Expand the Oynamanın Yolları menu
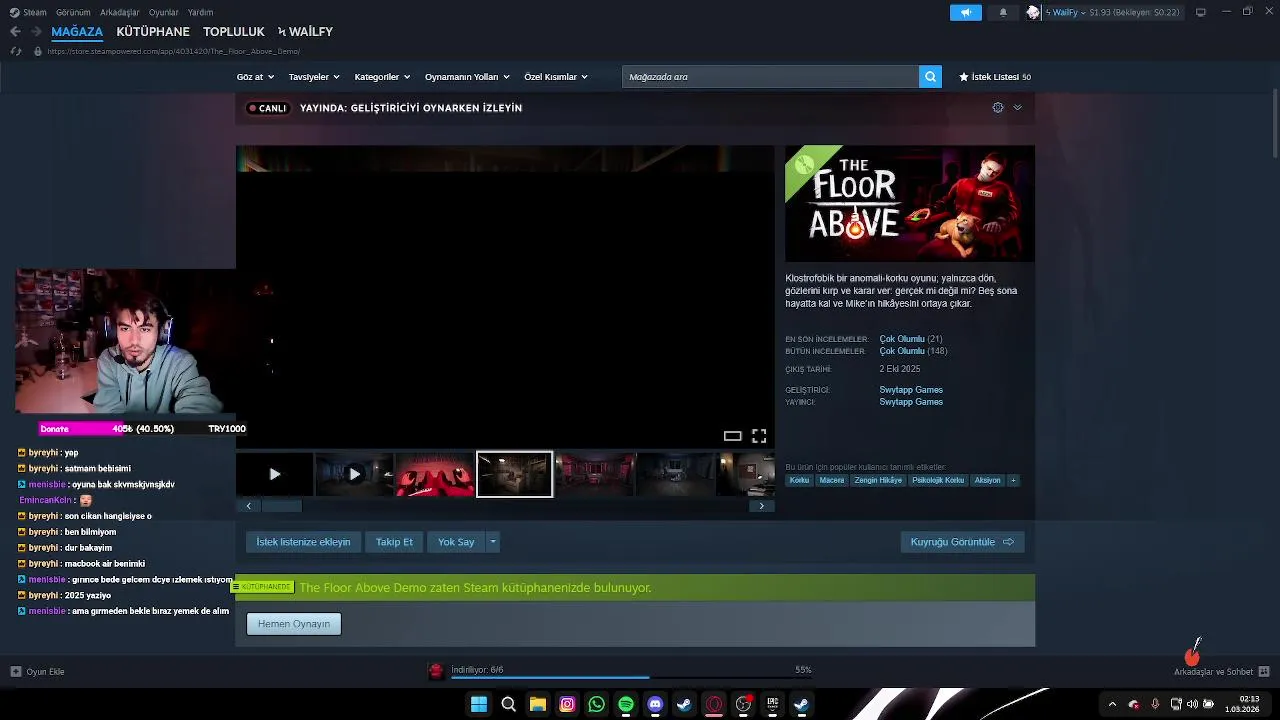This screenshot has width=1280, height=720. coord(467,77)
